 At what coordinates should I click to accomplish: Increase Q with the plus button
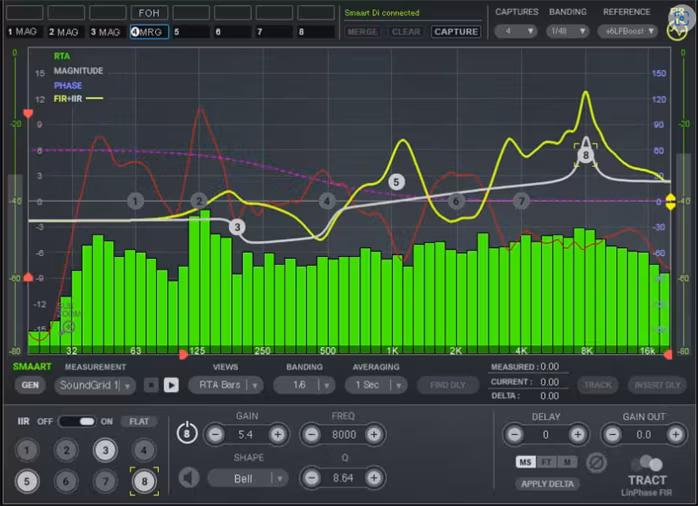pyautogui.click(x=374, y=478)
